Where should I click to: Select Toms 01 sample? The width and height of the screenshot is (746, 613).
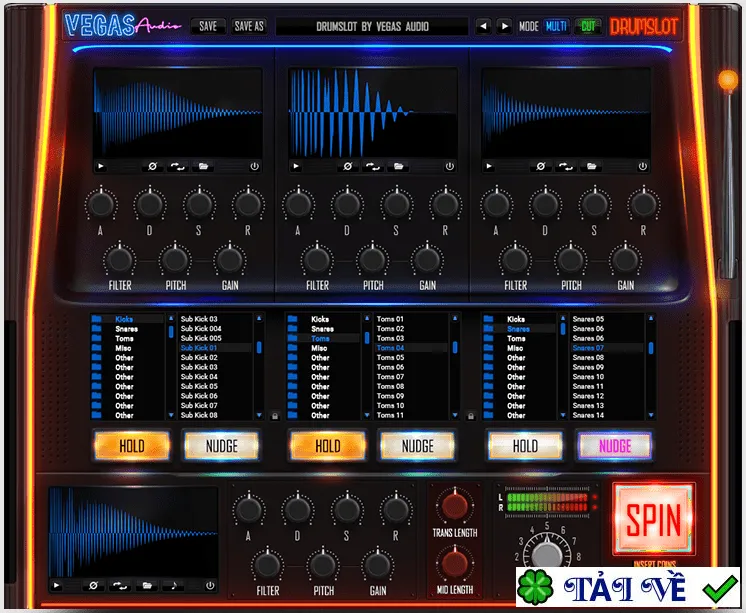(390, 319)
